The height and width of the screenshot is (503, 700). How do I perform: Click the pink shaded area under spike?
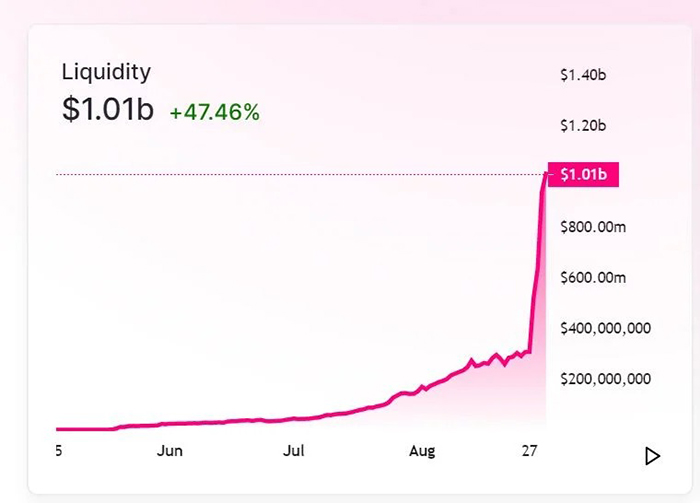tap(538, 380)
